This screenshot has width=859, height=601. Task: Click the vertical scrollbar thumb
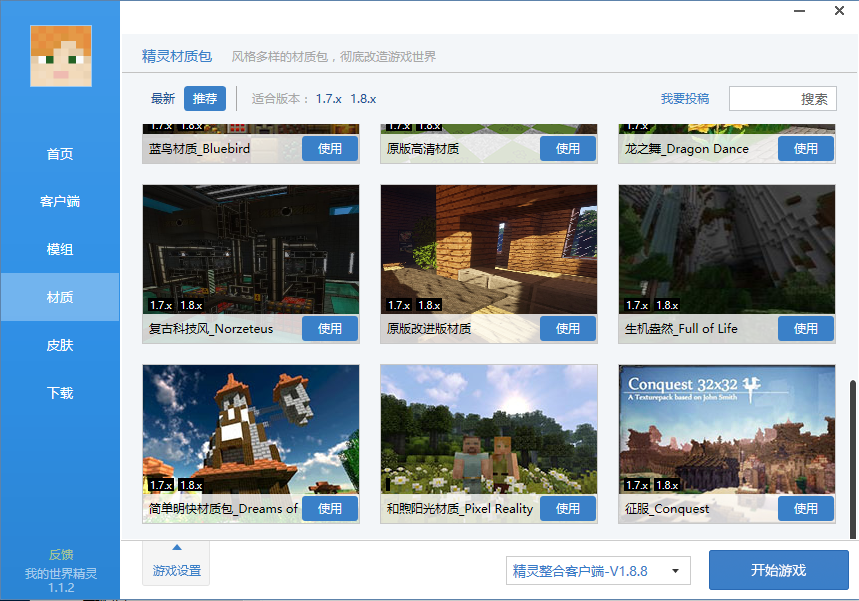coord(852,459)
